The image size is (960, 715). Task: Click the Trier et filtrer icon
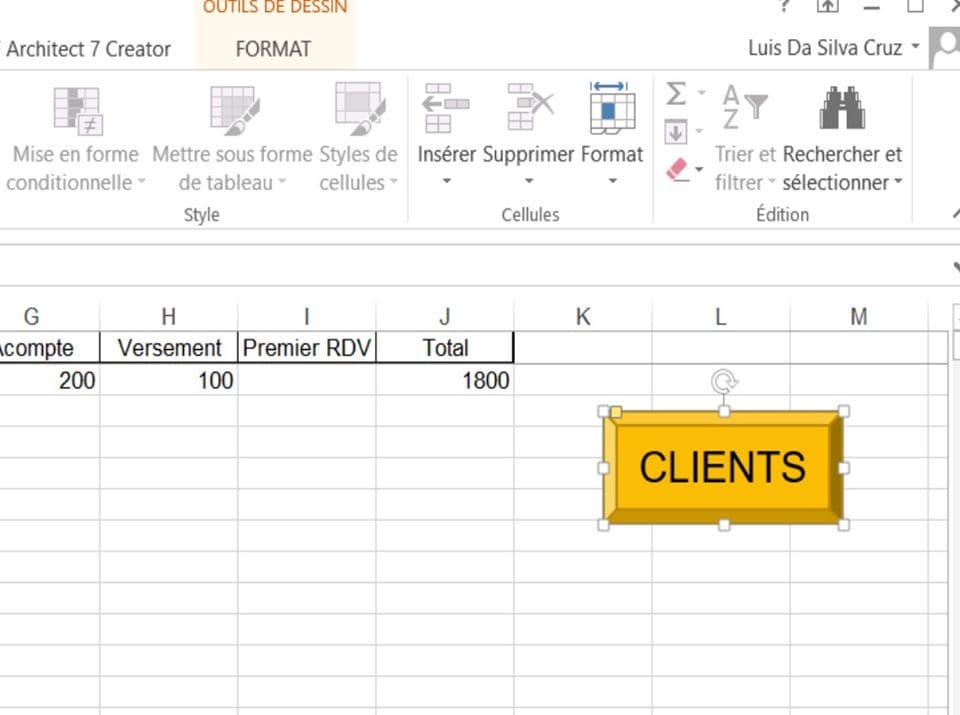point(744,108)
